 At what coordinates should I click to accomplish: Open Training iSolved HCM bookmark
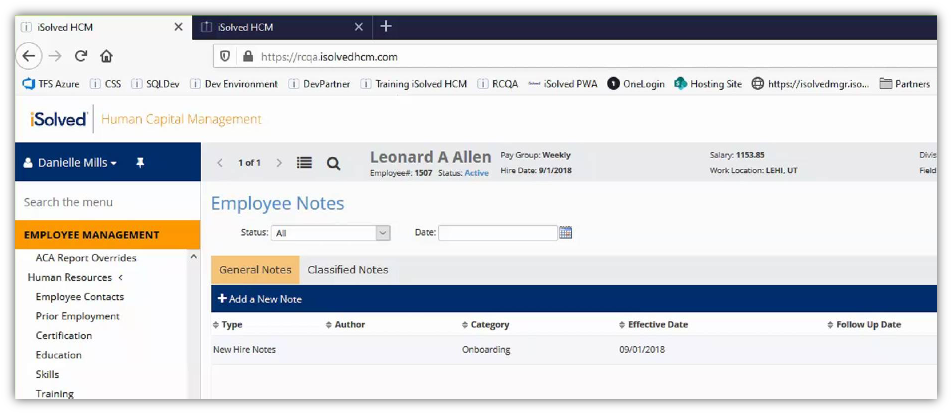coord(414,84)
